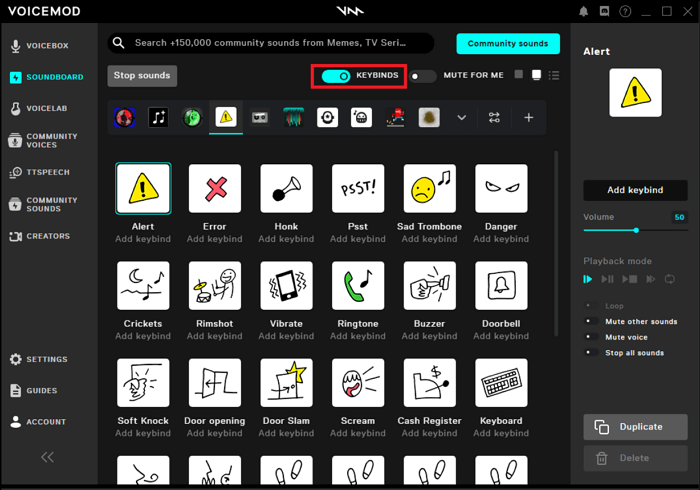This screenshot has width=700, height=490.
Task: Enable the Mute For Me toggle
Action: point(423,76)
